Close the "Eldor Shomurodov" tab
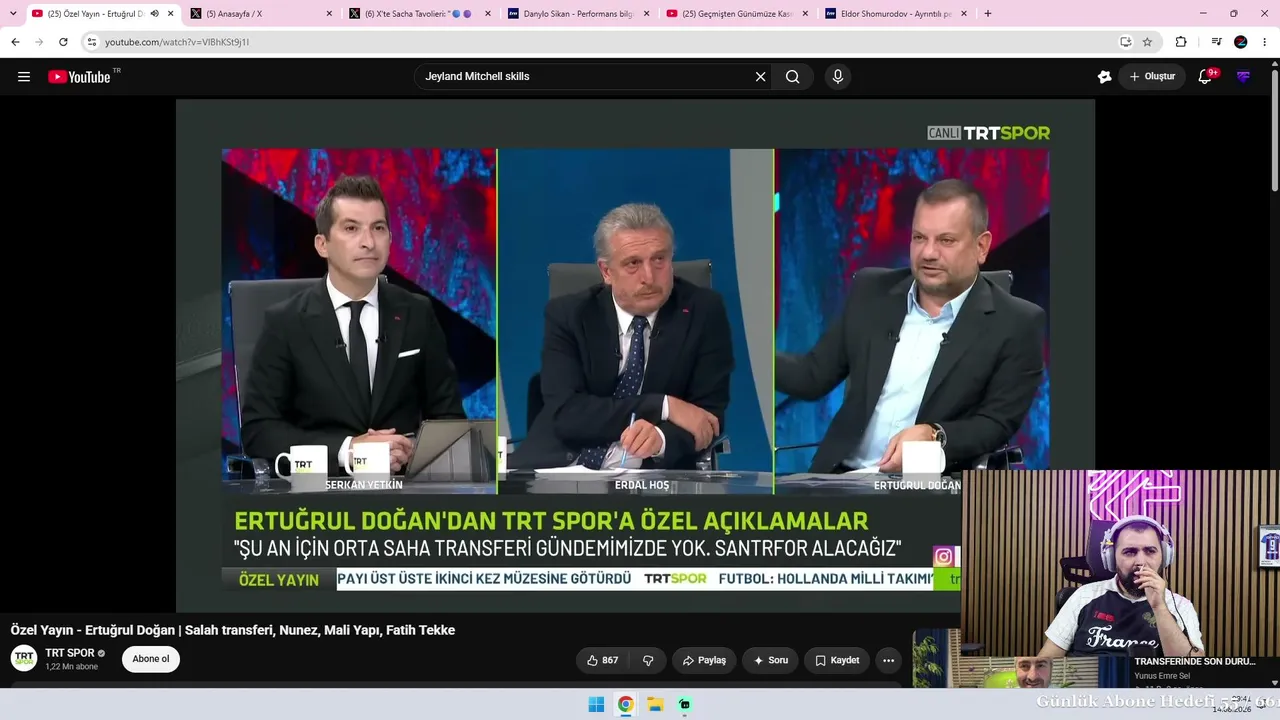 click(963, 14)
